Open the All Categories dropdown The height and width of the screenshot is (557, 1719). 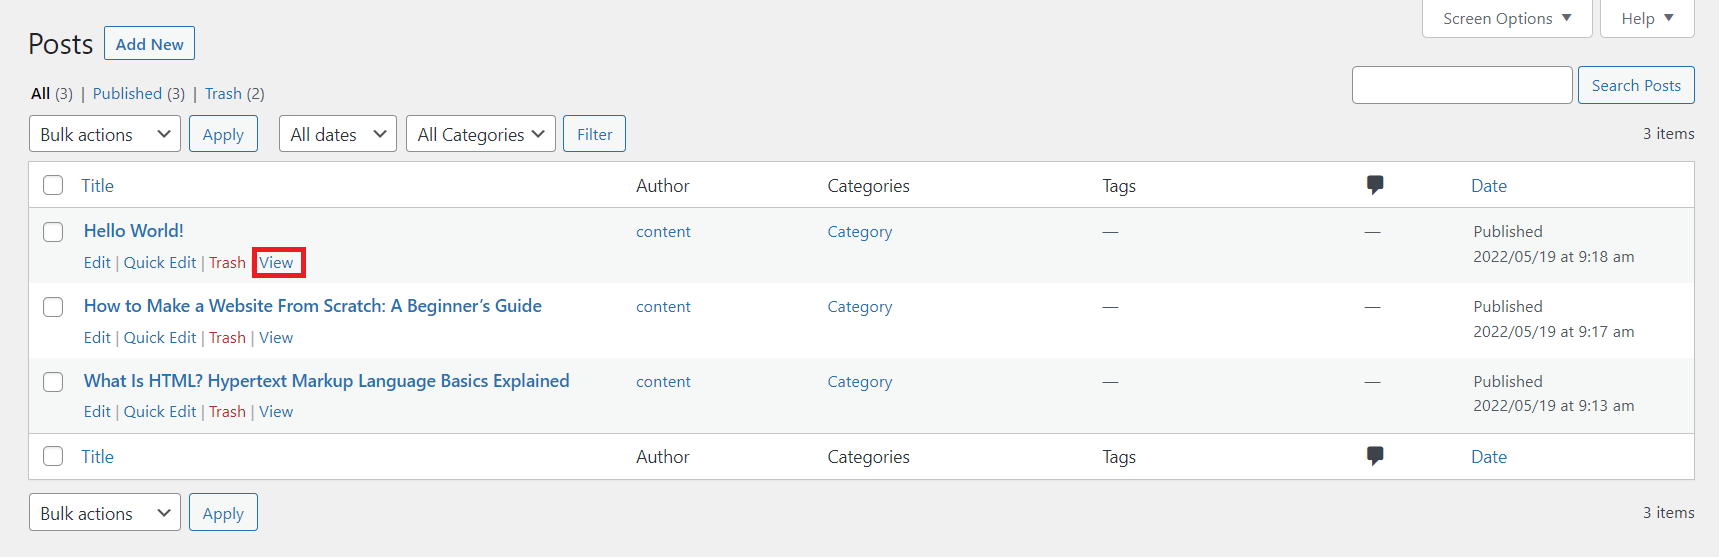point(481,134)
